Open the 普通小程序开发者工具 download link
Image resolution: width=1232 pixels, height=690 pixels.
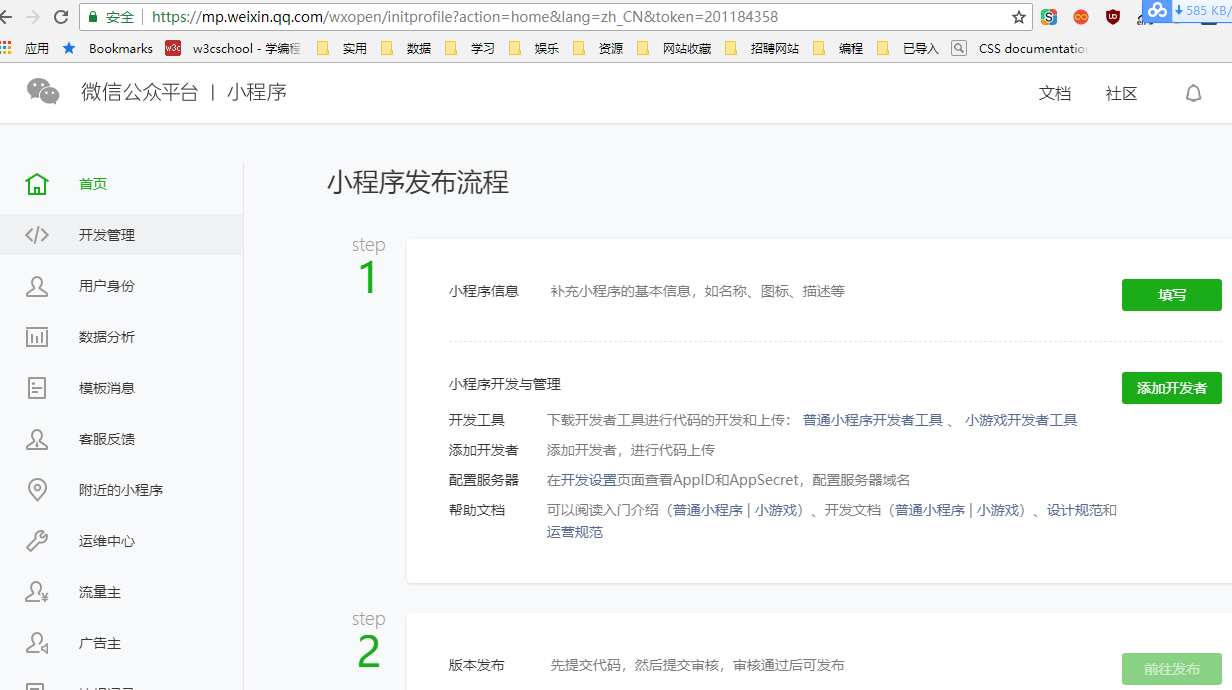873,420
